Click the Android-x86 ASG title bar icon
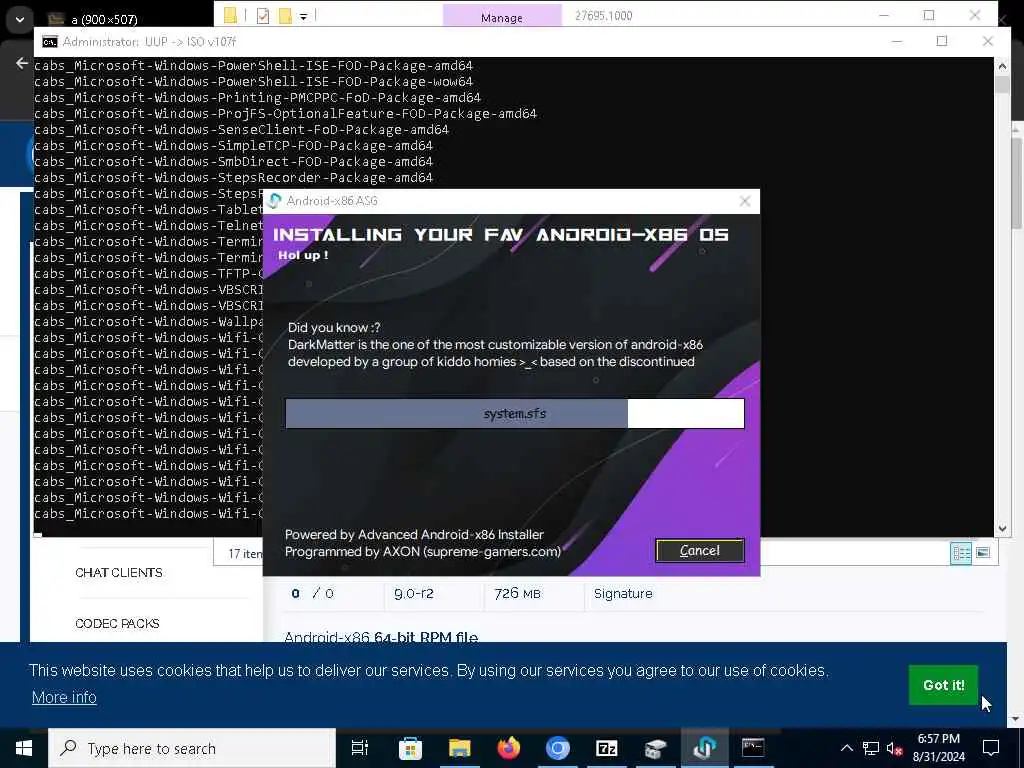This screenshot has height=768, width=1024. point(275,201)
